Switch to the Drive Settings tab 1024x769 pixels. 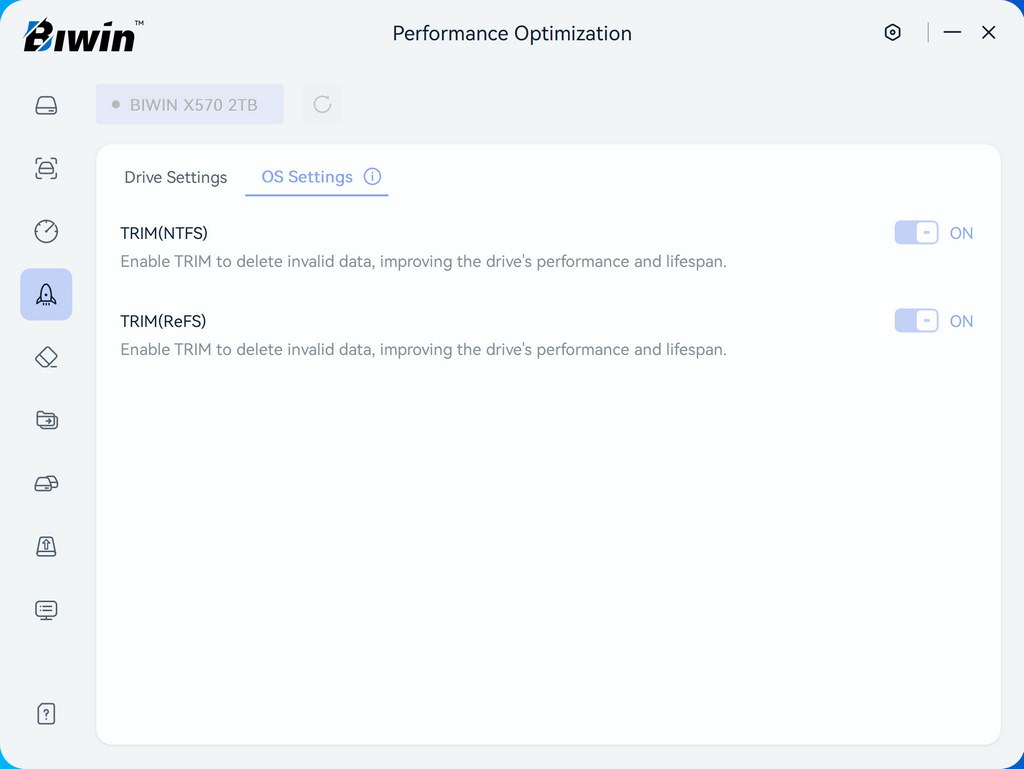click(176, 177)
